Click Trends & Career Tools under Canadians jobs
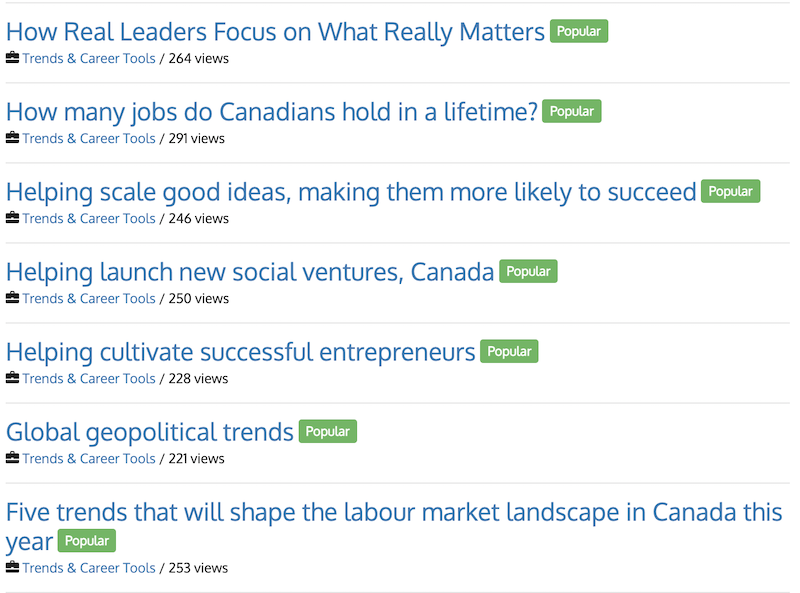Screen dimensions: 800x593 point(89,138)
